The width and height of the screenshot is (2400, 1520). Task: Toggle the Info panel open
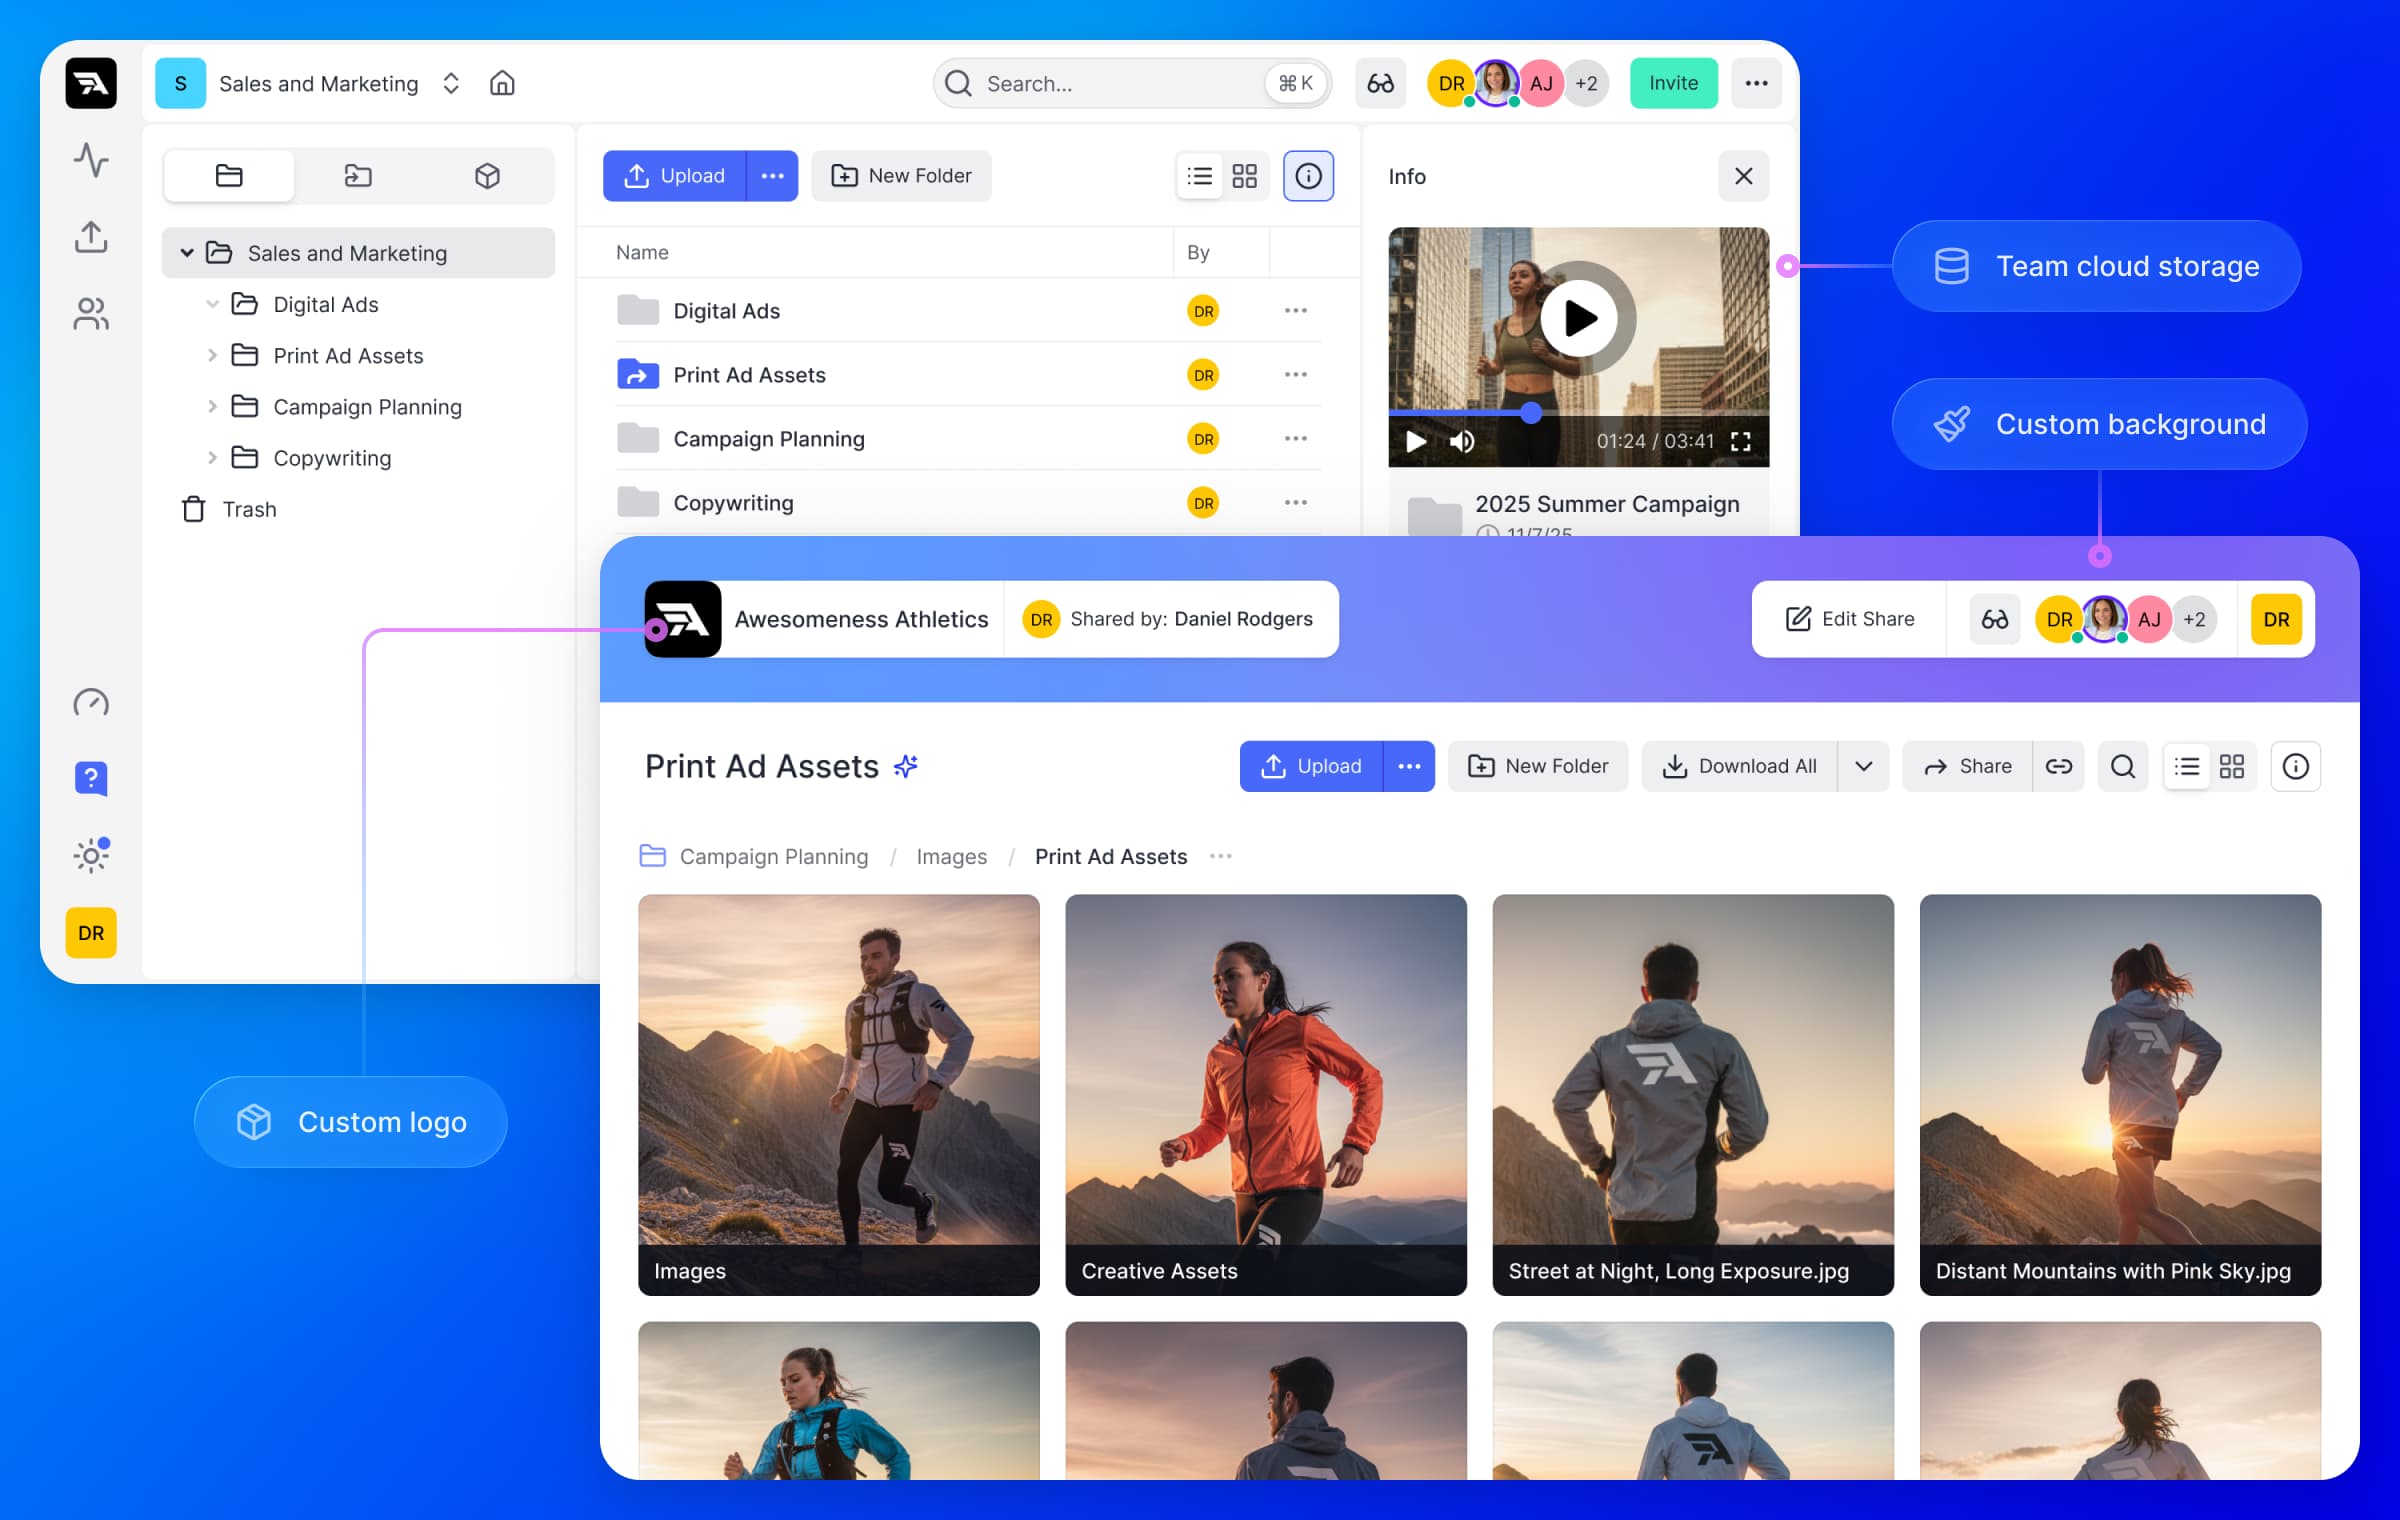click(1308, 176)
